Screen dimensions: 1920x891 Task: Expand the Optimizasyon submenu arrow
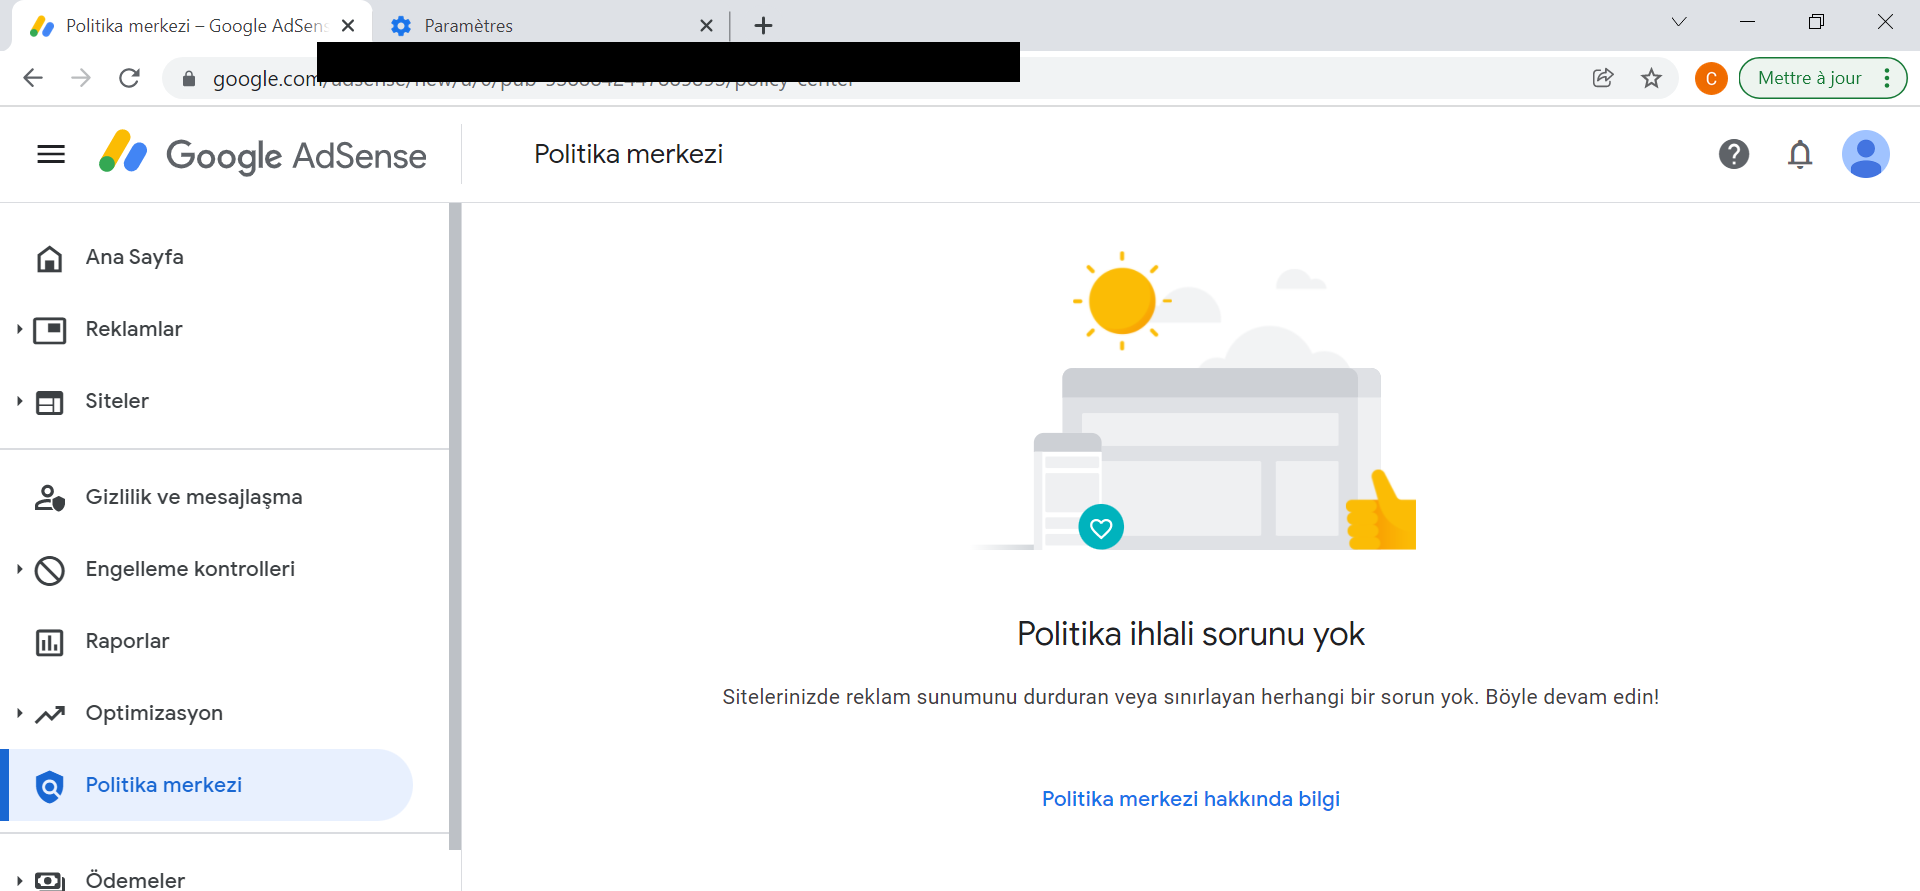[x=19, y=713]
